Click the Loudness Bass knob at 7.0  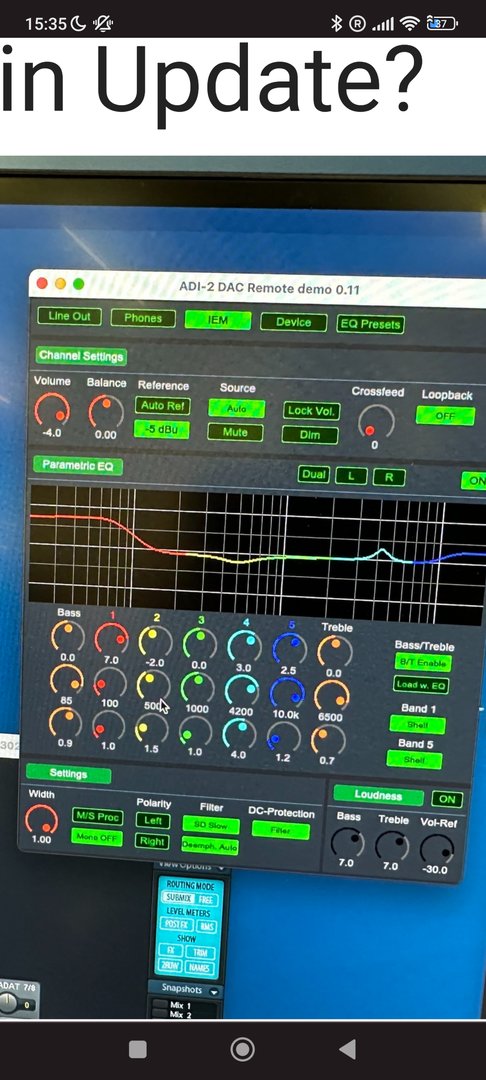(x=347, y=844)
